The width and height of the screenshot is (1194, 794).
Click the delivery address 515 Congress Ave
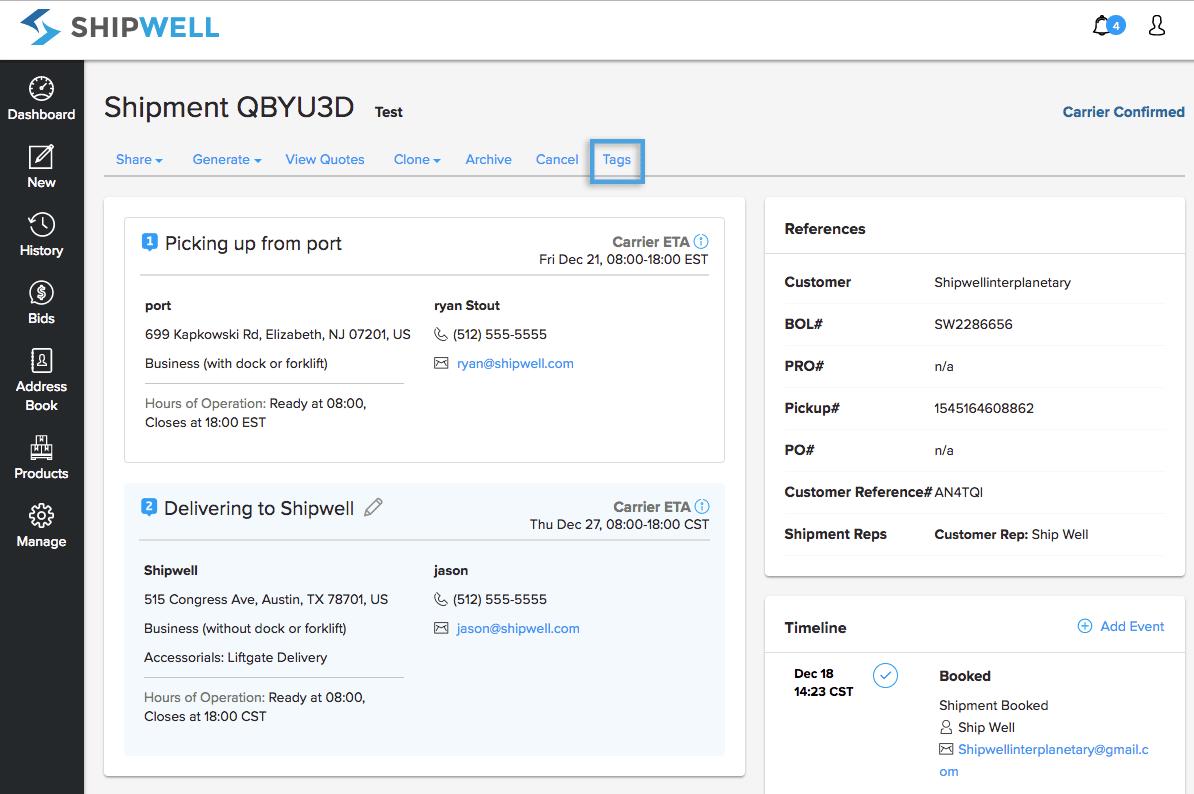pos(266,599)
